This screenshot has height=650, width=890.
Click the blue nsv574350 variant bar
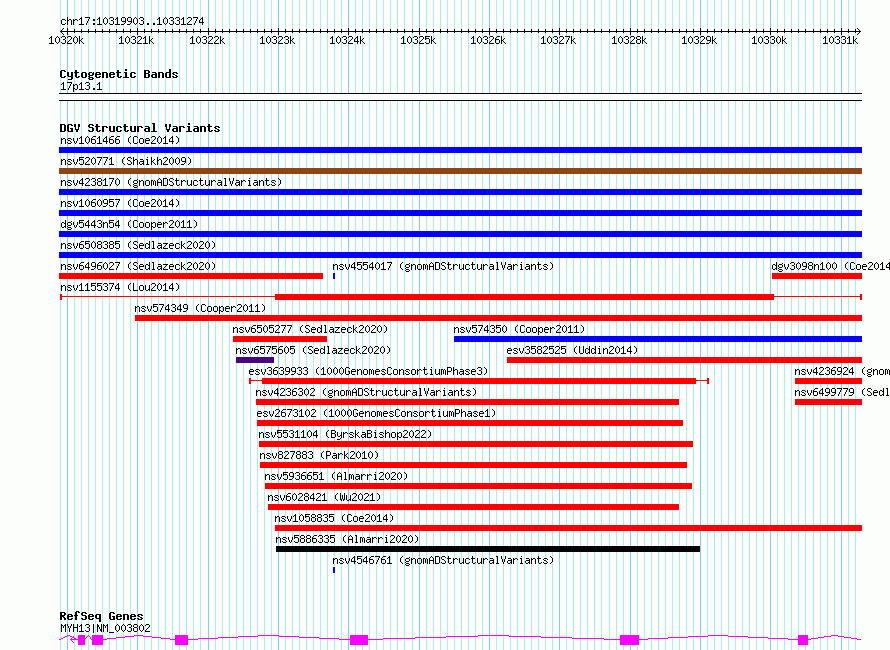coord(658,339)
